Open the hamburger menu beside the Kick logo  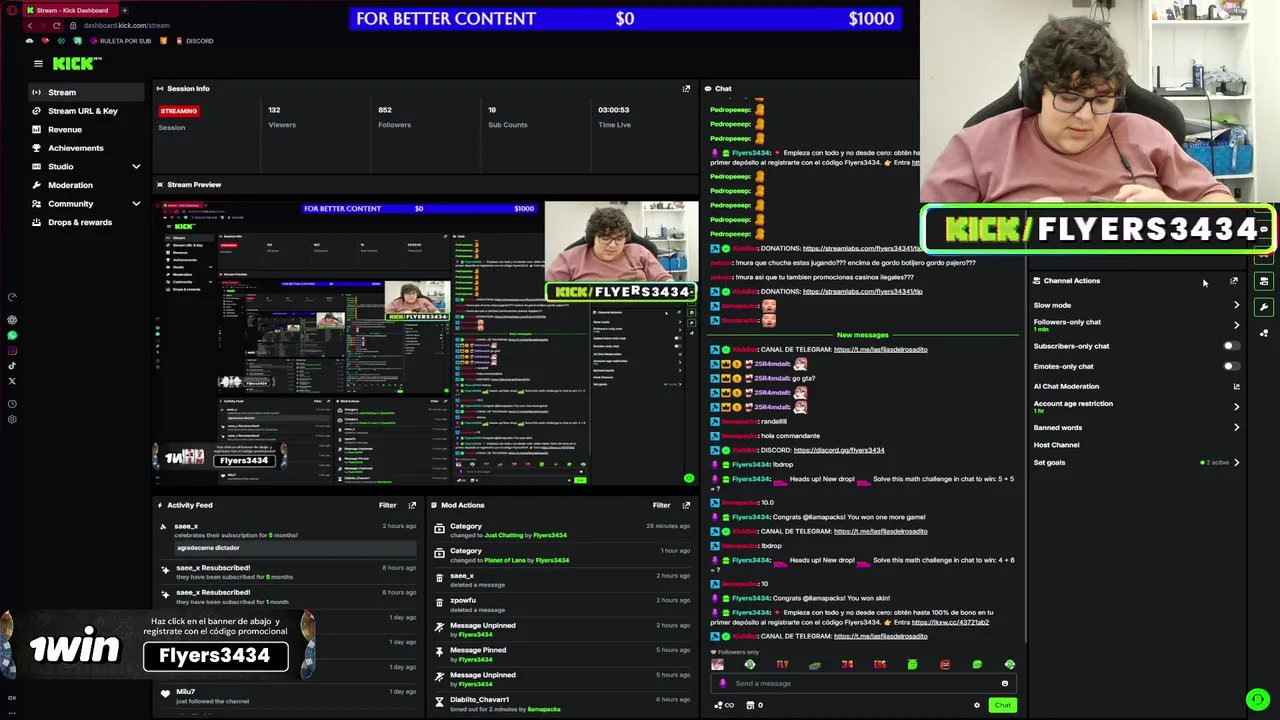pos(38,63)
